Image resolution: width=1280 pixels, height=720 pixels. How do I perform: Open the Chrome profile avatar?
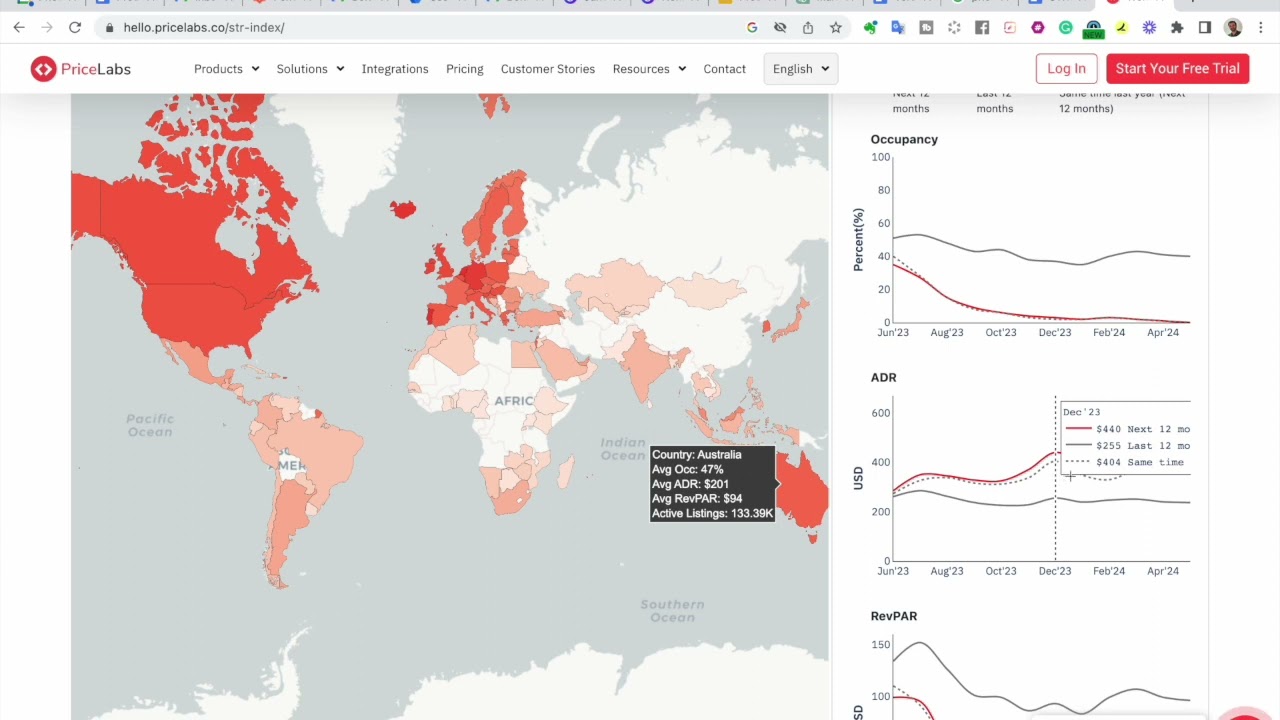[1233, 27]
